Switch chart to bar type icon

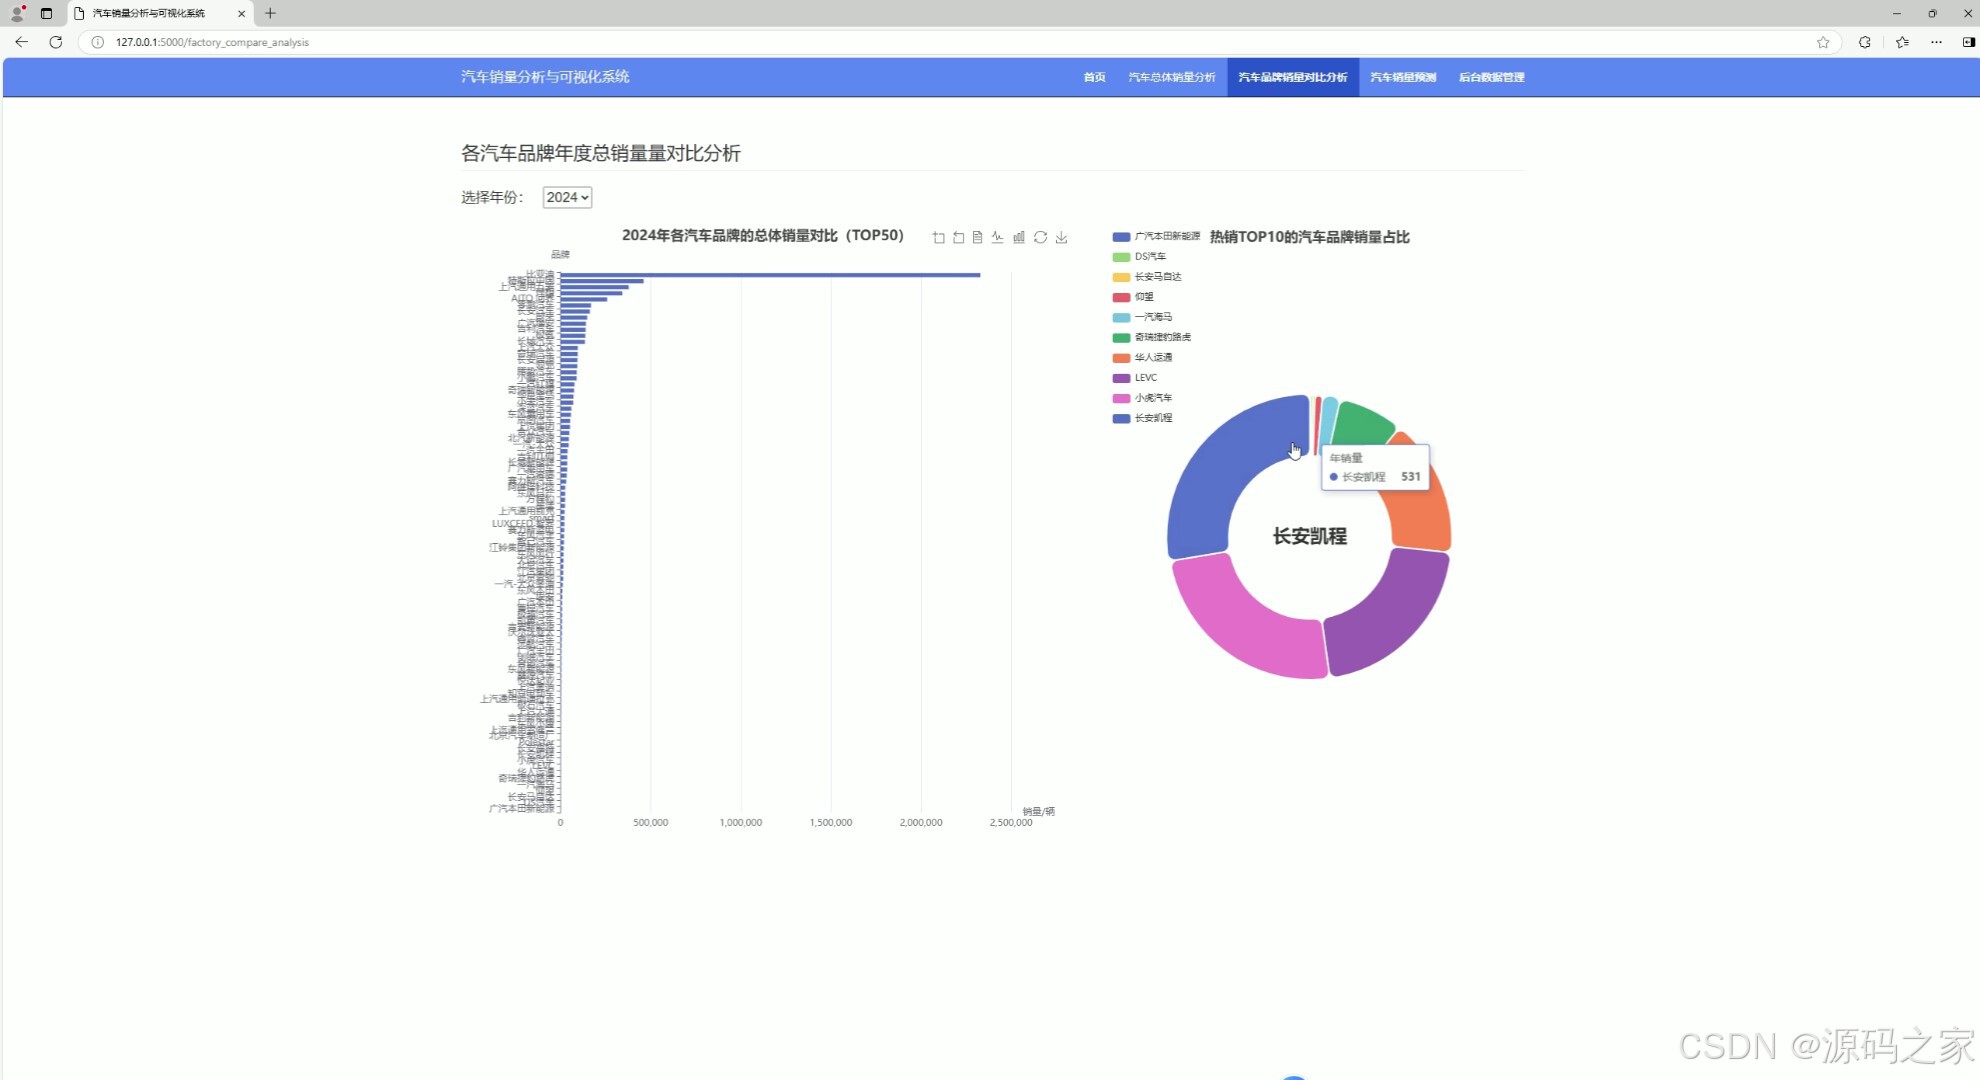click(x=1019, y=237)
